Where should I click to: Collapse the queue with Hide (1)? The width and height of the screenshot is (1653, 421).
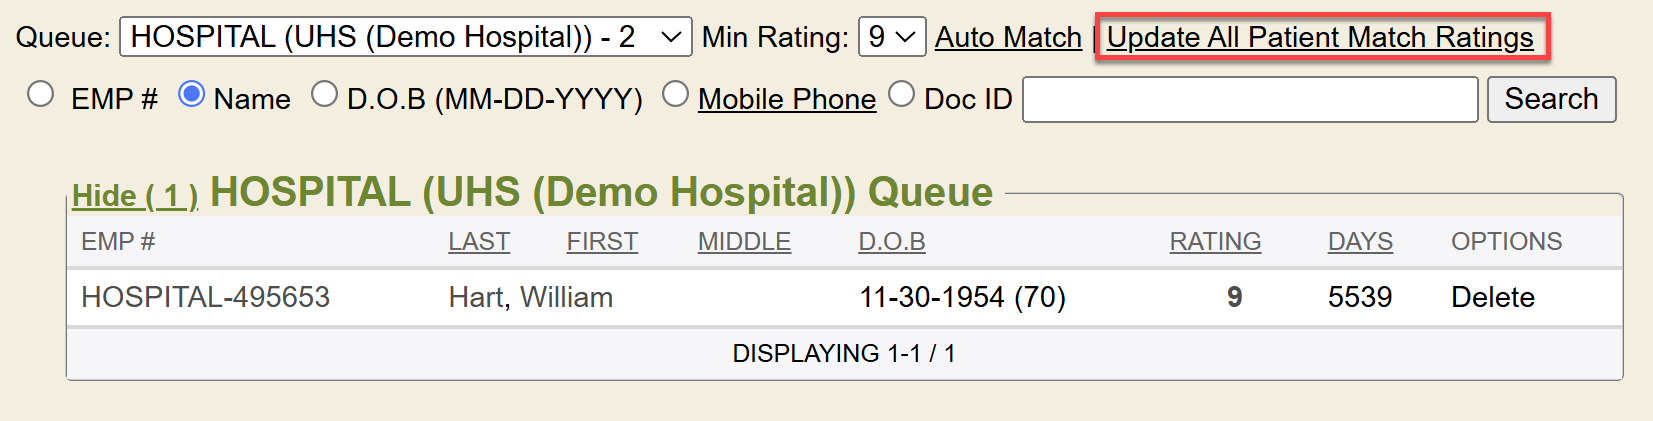(x=135, y=195)
